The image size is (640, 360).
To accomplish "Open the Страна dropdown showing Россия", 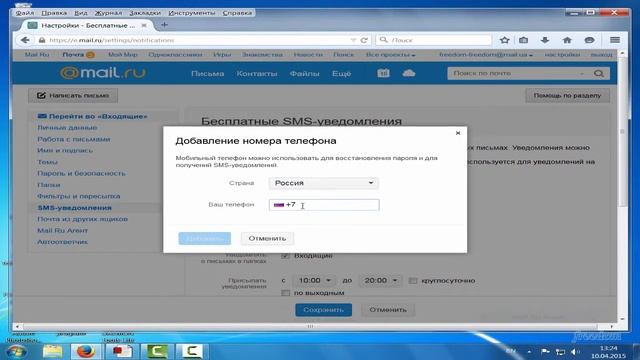I will pyautogui.click(x=324, y=183).
